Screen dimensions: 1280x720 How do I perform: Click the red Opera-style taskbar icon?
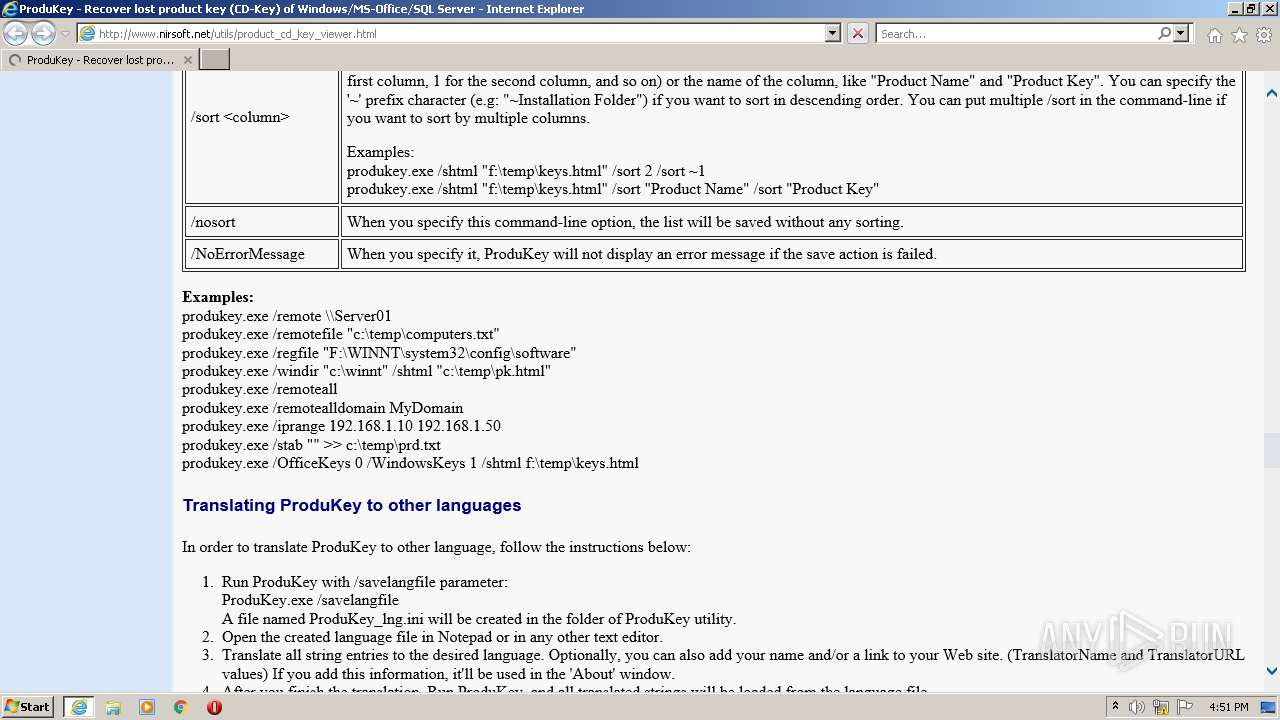[x=214, y=707]
